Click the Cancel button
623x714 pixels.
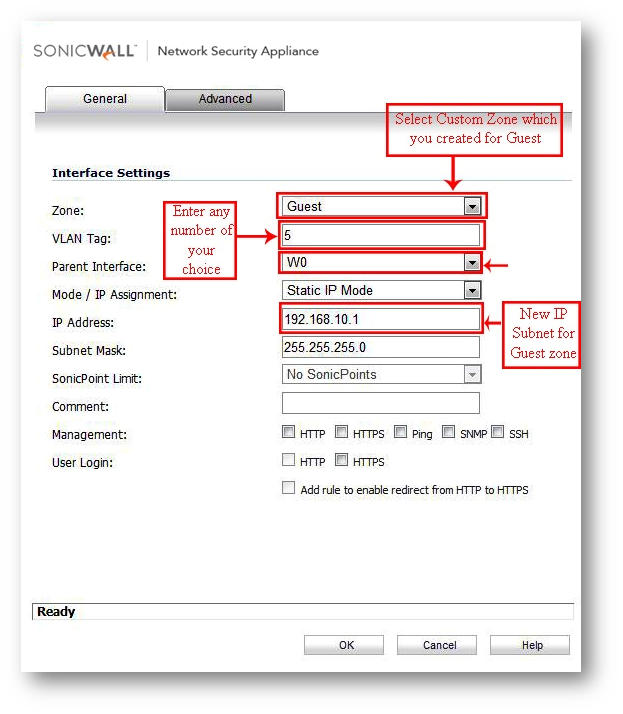[x=437, y=645]
